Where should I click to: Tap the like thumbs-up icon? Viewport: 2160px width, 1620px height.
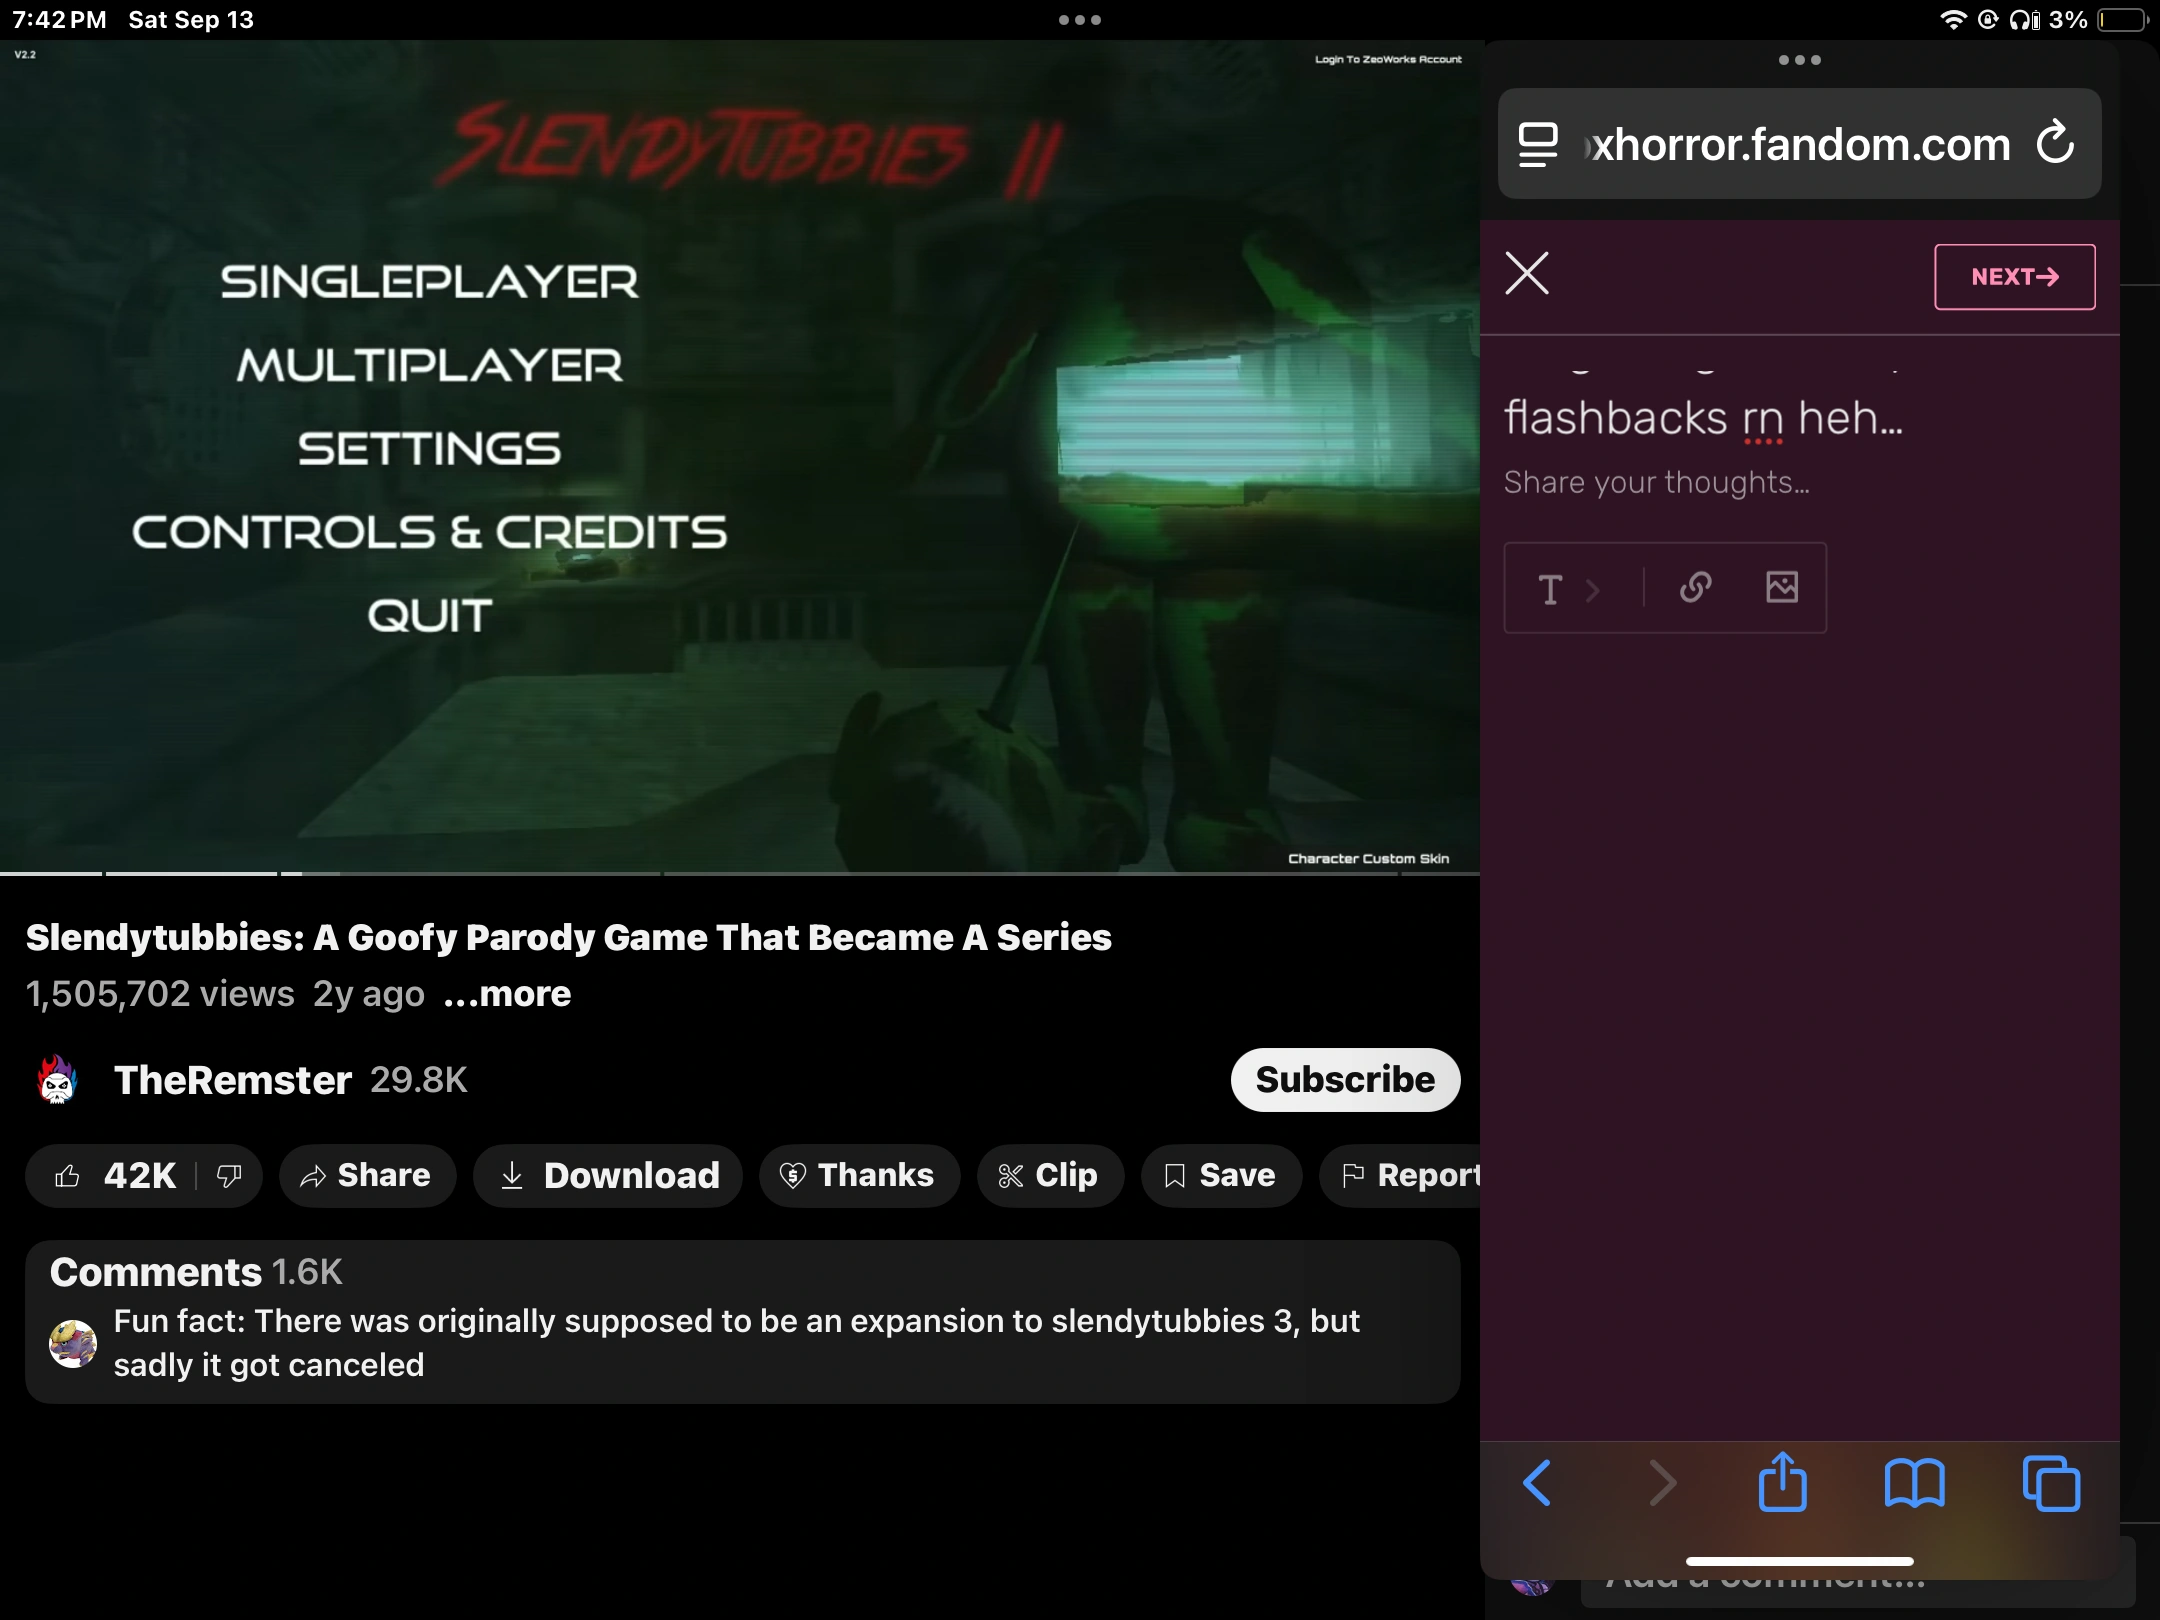68,1176
